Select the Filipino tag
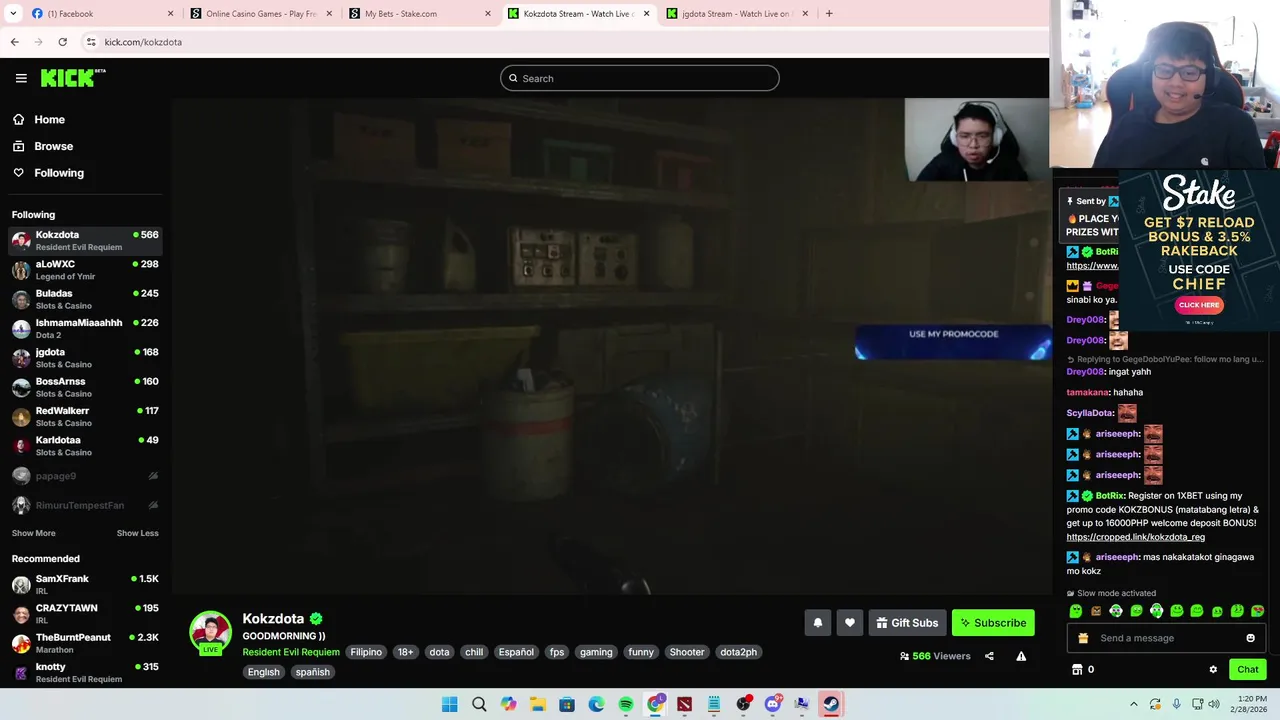 [366, 652]
